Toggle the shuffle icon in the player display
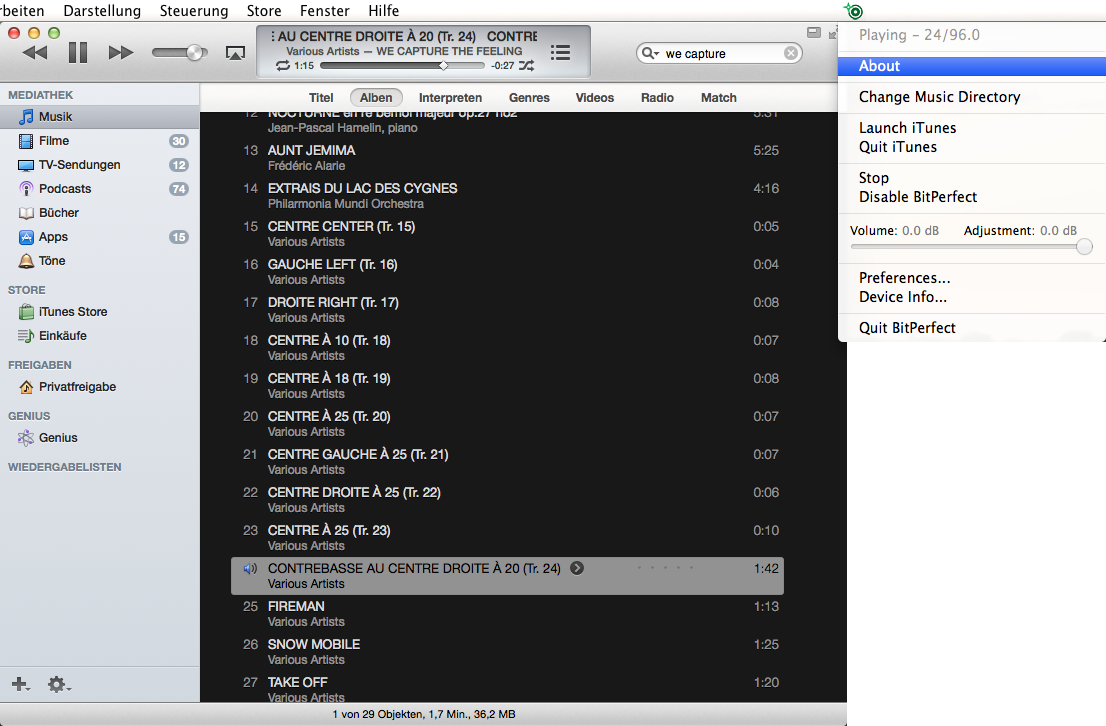 pyautogui.click(x=527, y=66)
